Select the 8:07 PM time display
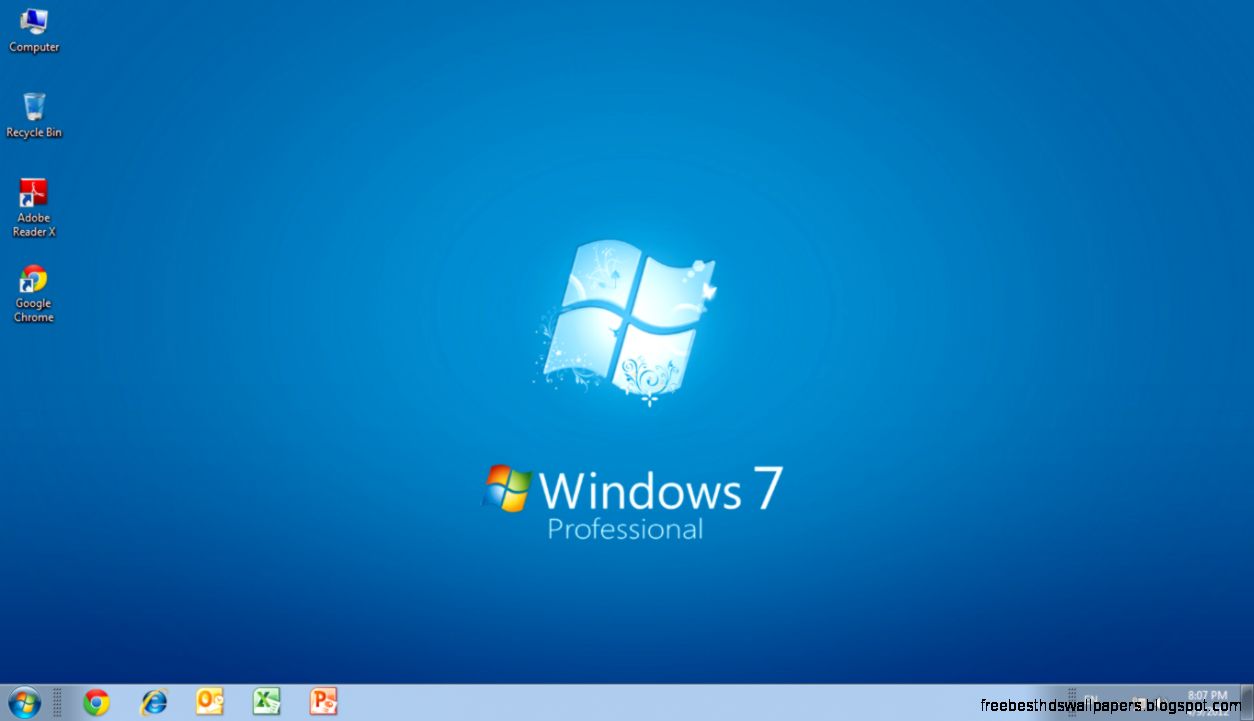The width and height of the screenshot is (1254, 721). pyautogui.click(x=1207, y=695)
